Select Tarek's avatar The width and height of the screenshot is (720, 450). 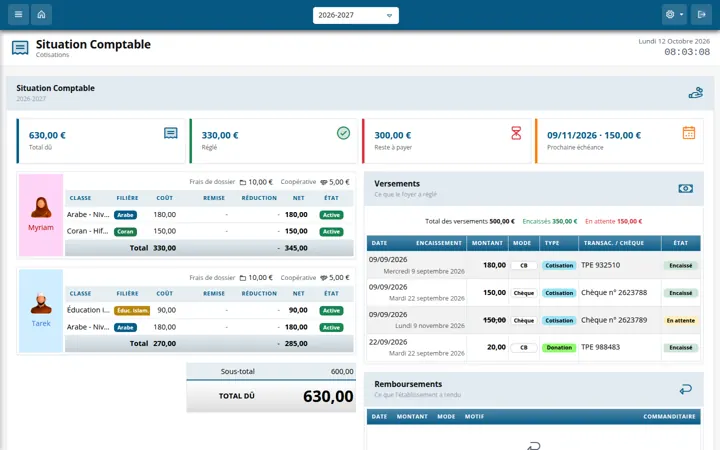[41, 303]
